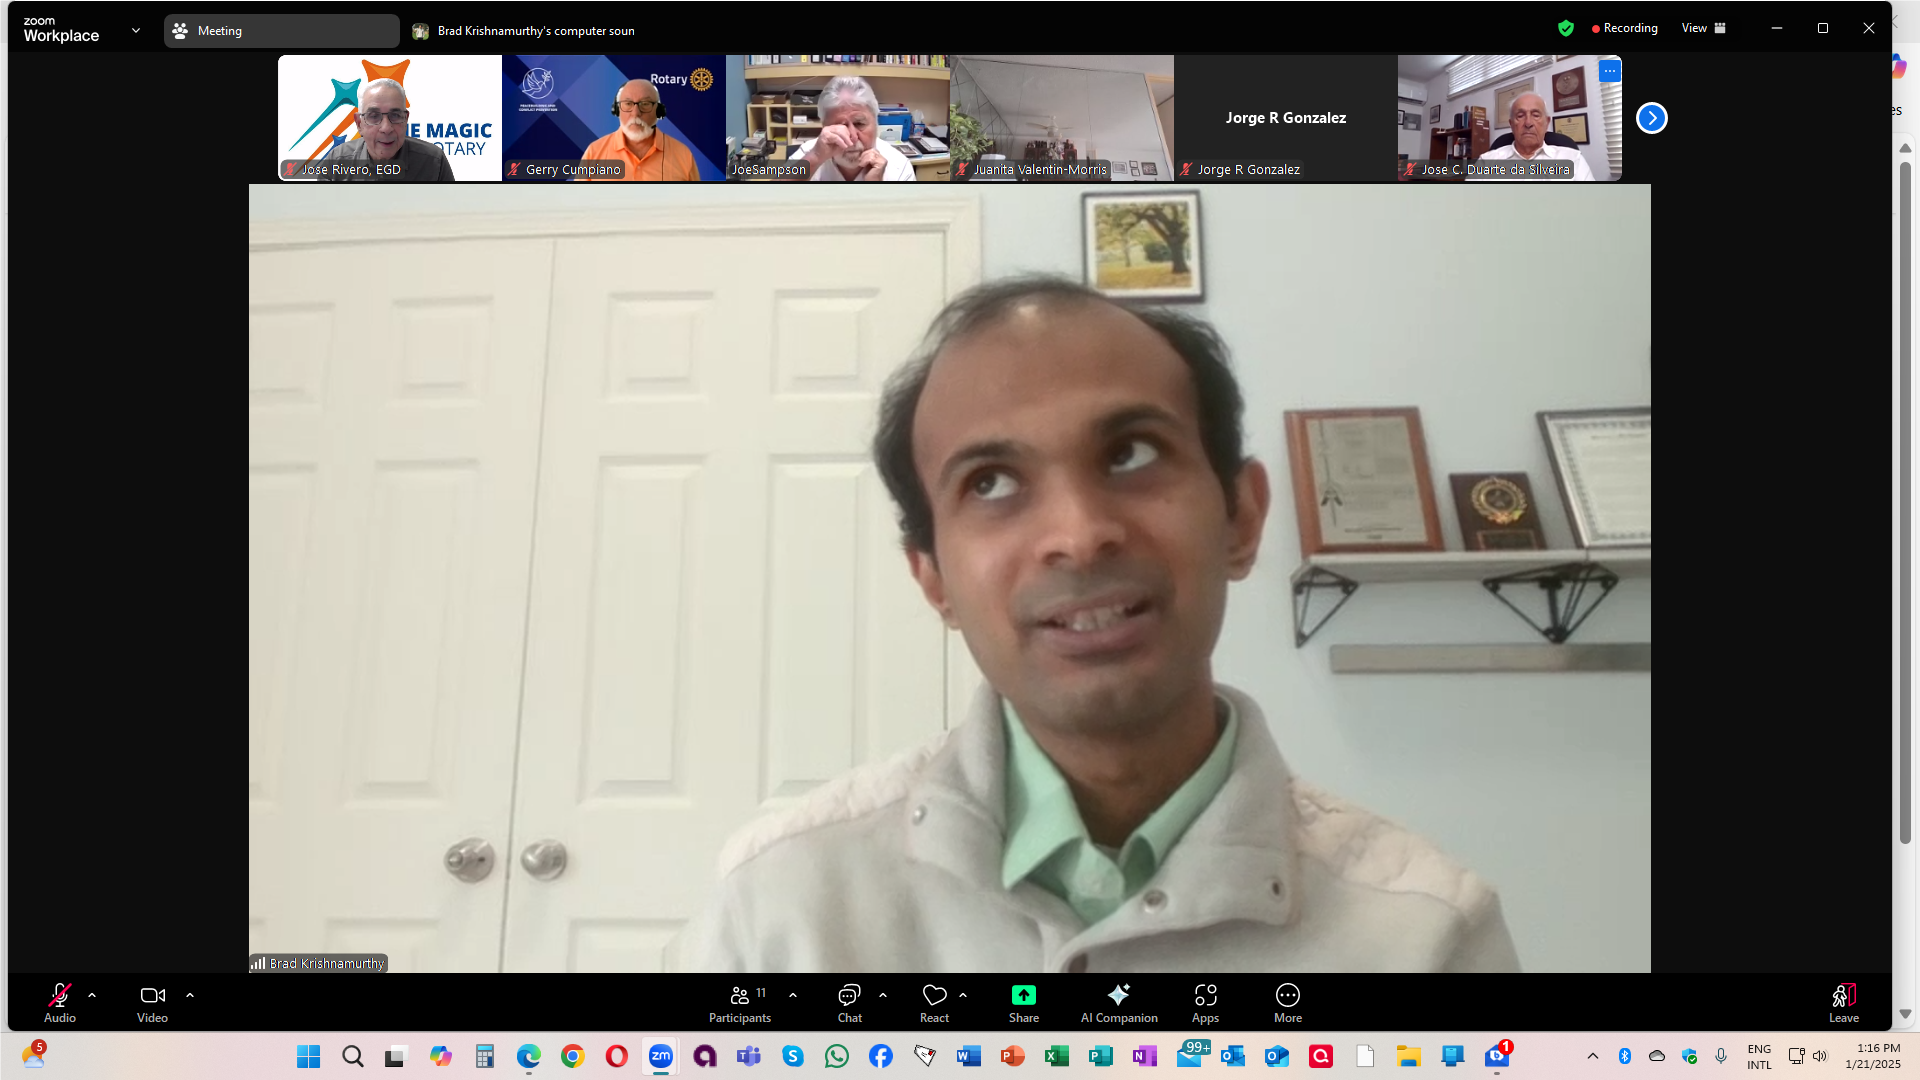Expand video options arrow next to Video
Viewport: 1920px width, 1080px height.
190,995
